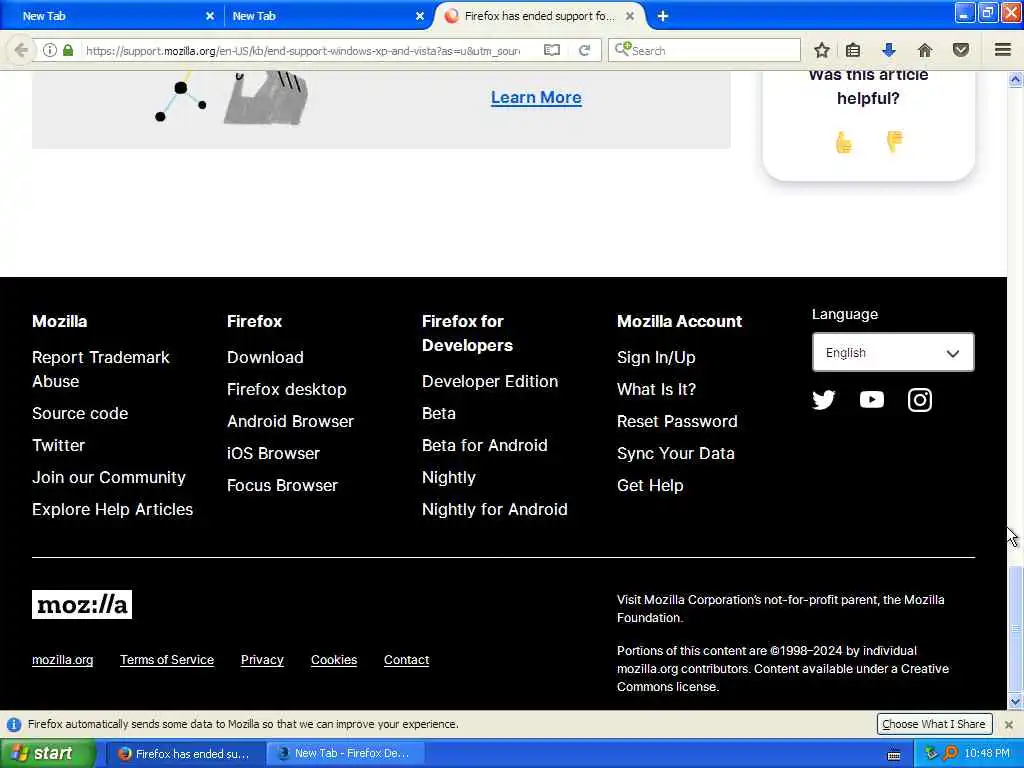Vote article helpful with thumbs up
The height and width of the screenshot is (768, 1024).
(844, 142)
